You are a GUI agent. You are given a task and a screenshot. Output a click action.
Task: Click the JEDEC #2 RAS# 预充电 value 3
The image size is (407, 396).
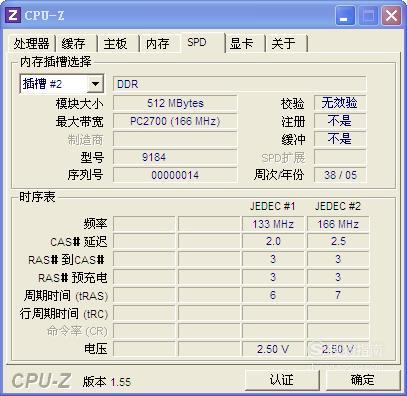(338, 277)
